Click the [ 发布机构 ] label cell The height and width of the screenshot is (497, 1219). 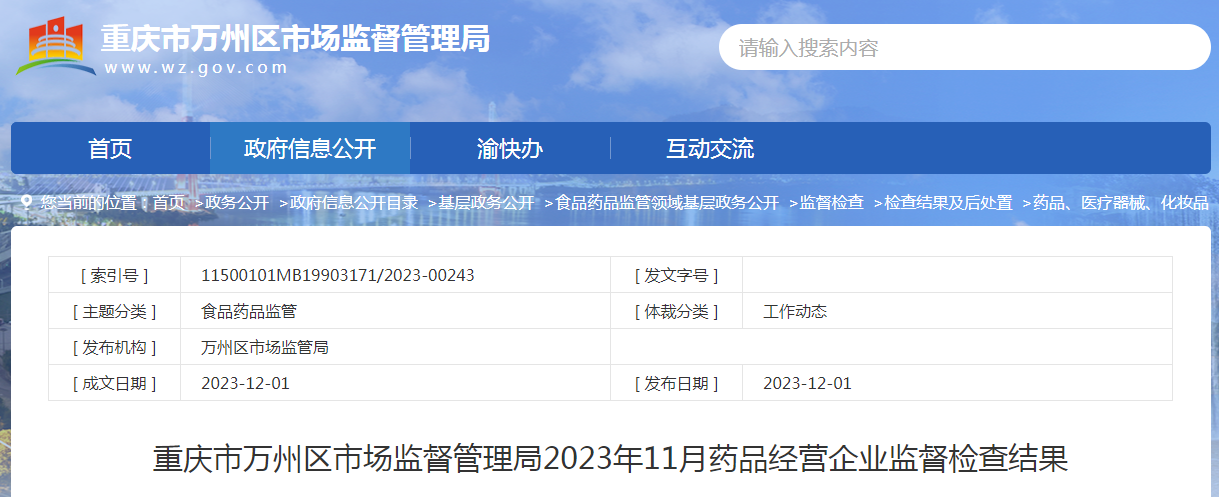point(114,347)
